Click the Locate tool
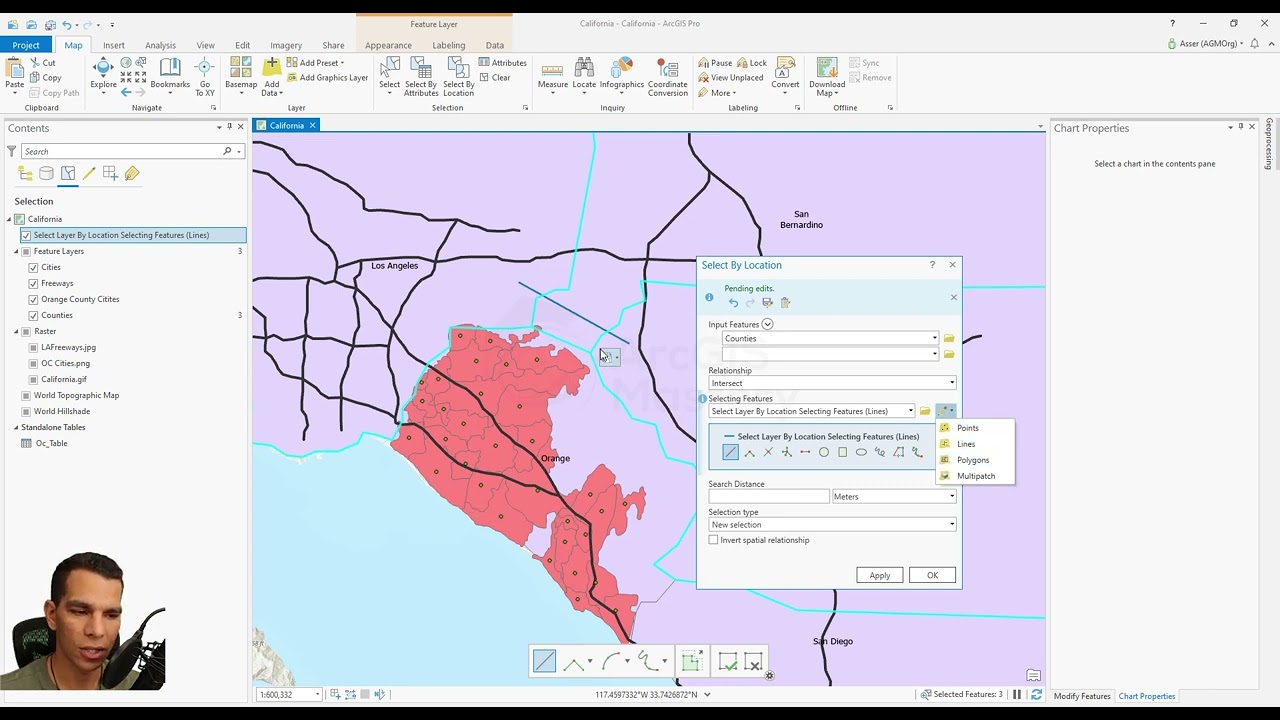Image resolution: width=1280 pixels, height=720 pixels. [584, 74]
